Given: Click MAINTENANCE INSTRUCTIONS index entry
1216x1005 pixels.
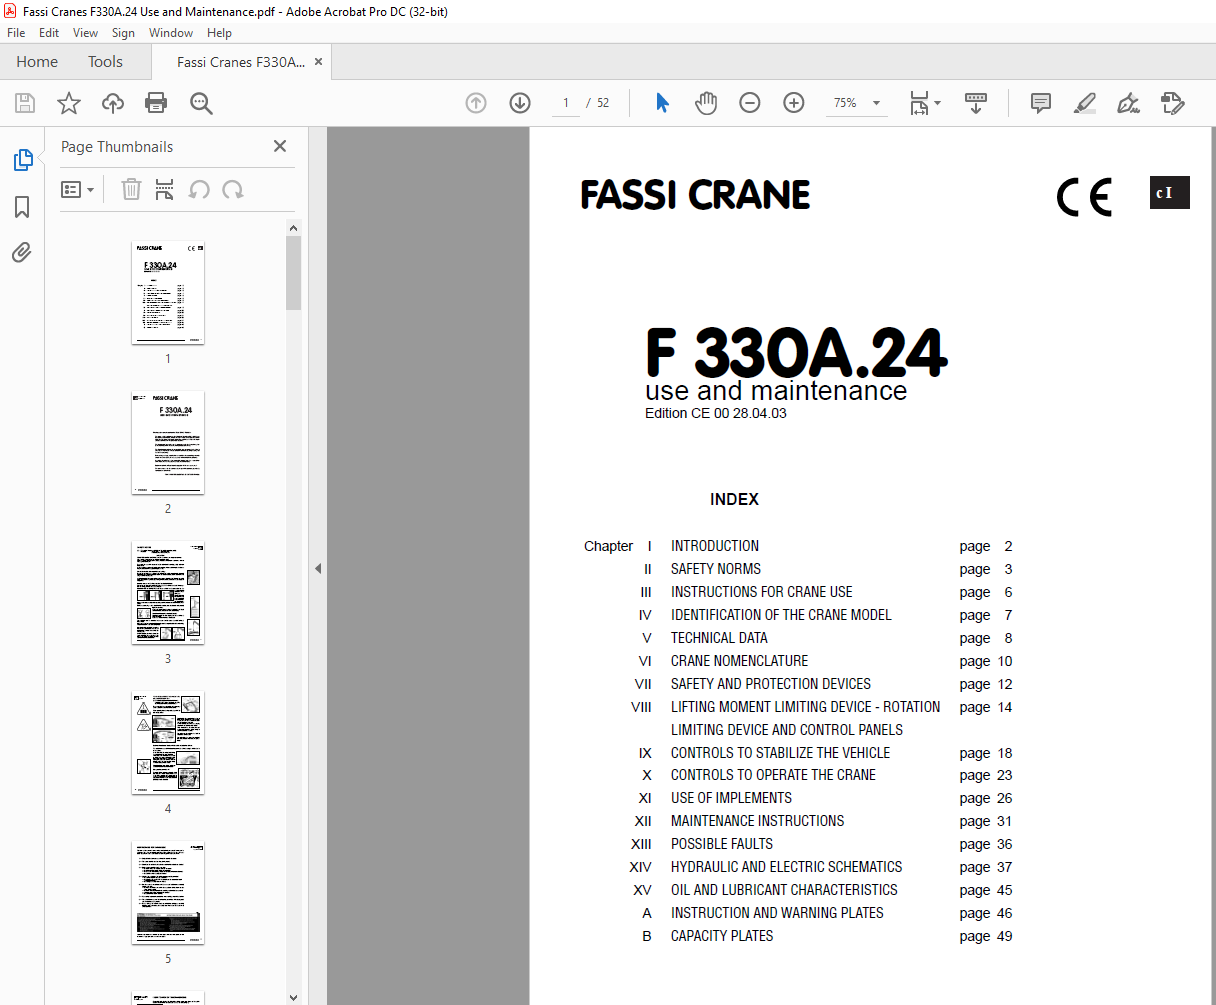Looking at the screenshot, I should [x=757, y=821].
